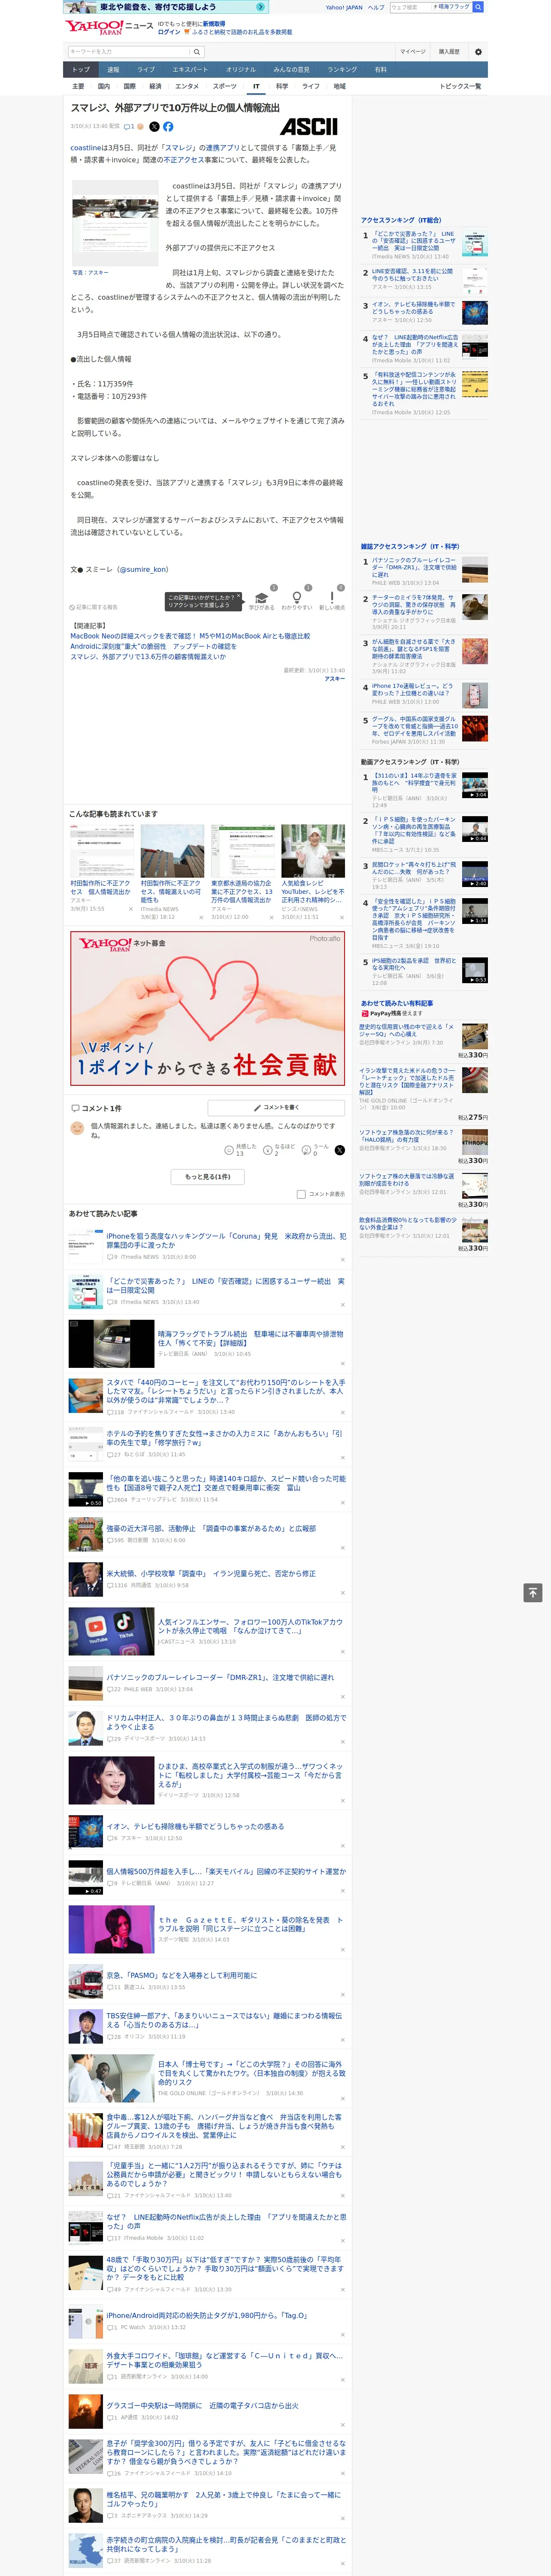Open the トップ navigation tab
The height and width of the screenshot is (2576, 551).
[81, 70]
